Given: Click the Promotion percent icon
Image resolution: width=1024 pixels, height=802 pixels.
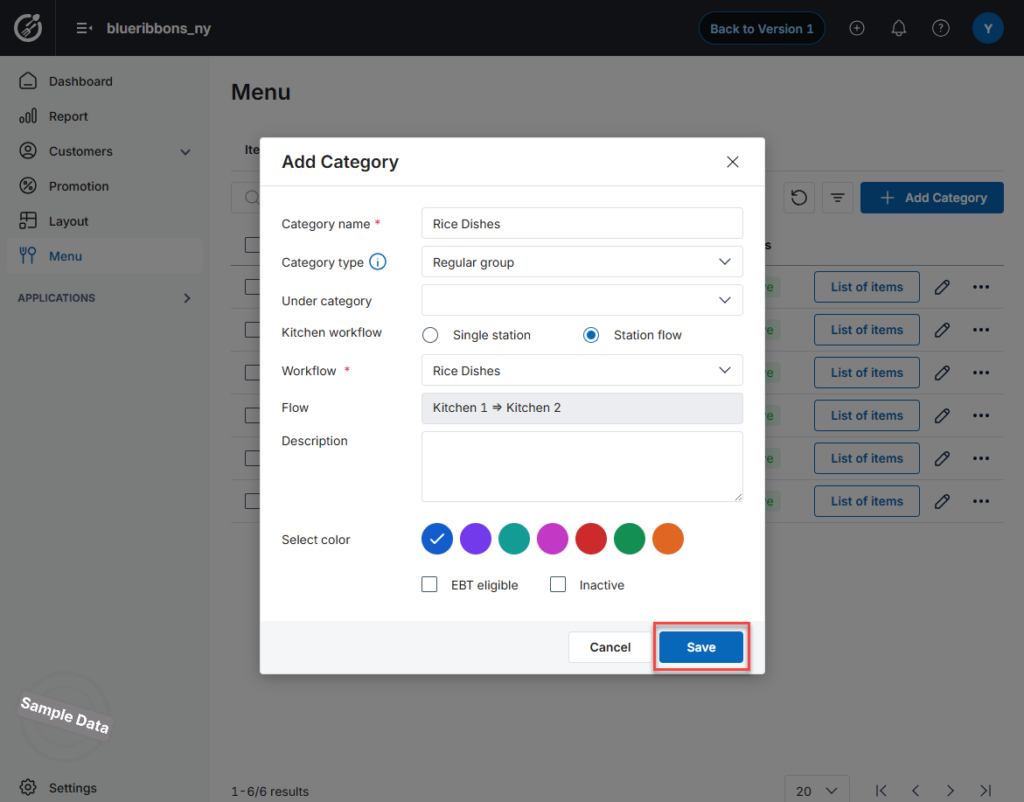Looking at the screenshot, I should [x=28, y=186].
